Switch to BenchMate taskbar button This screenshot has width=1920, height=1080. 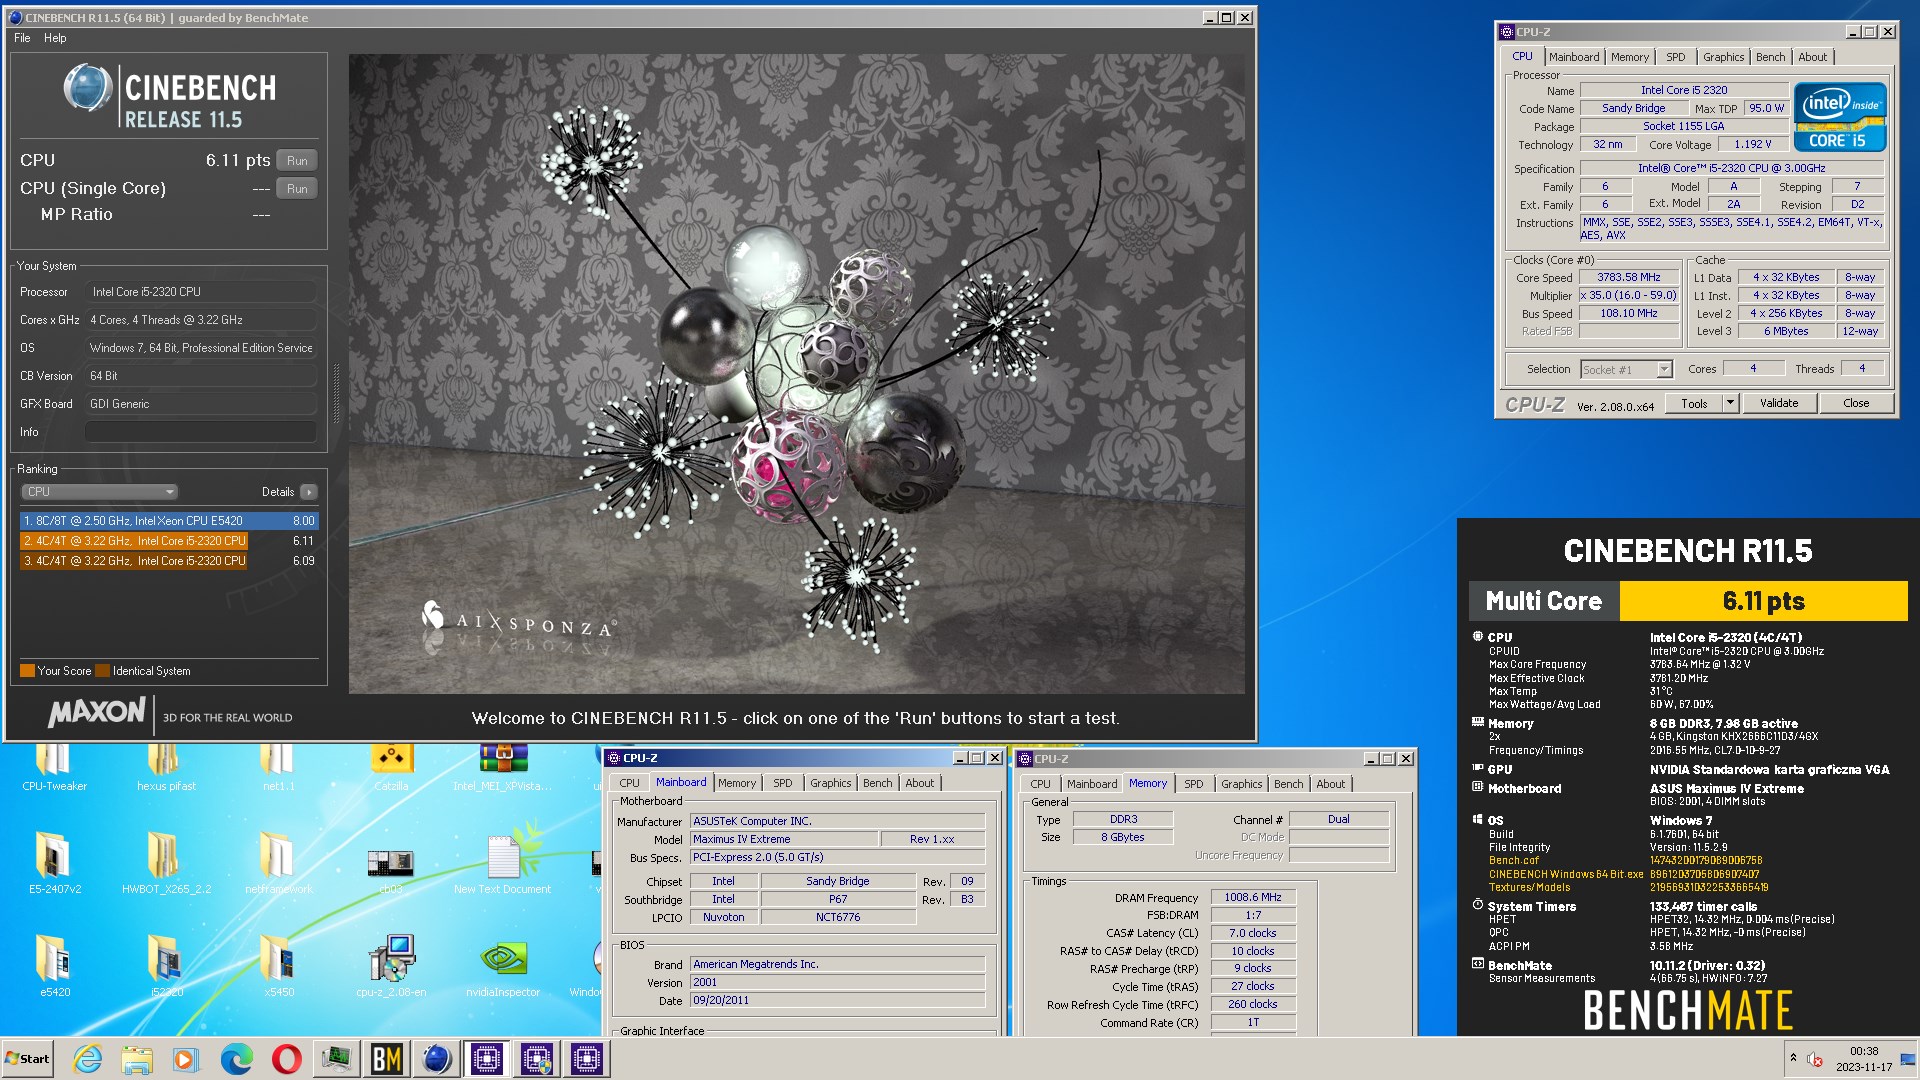coord(387,1059)
